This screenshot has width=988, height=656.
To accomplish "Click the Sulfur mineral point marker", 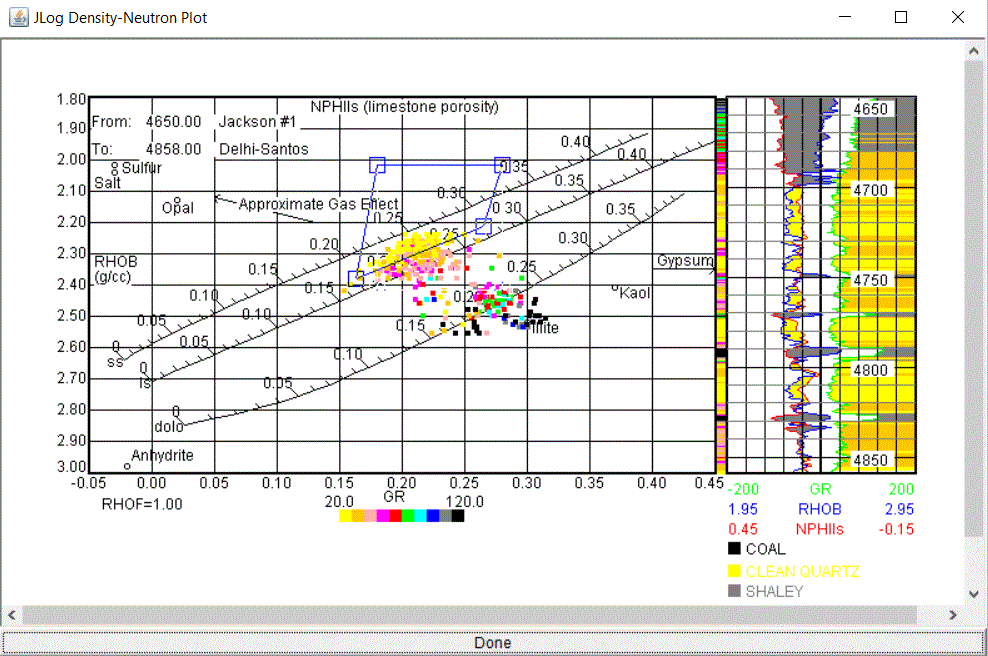I will (x=115, y=167).
